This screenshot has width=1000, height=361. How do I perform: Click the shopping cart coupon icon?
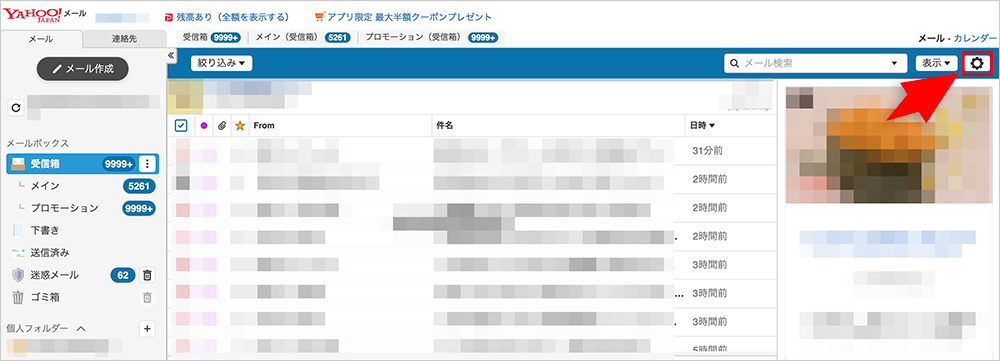tap(320, 17)
